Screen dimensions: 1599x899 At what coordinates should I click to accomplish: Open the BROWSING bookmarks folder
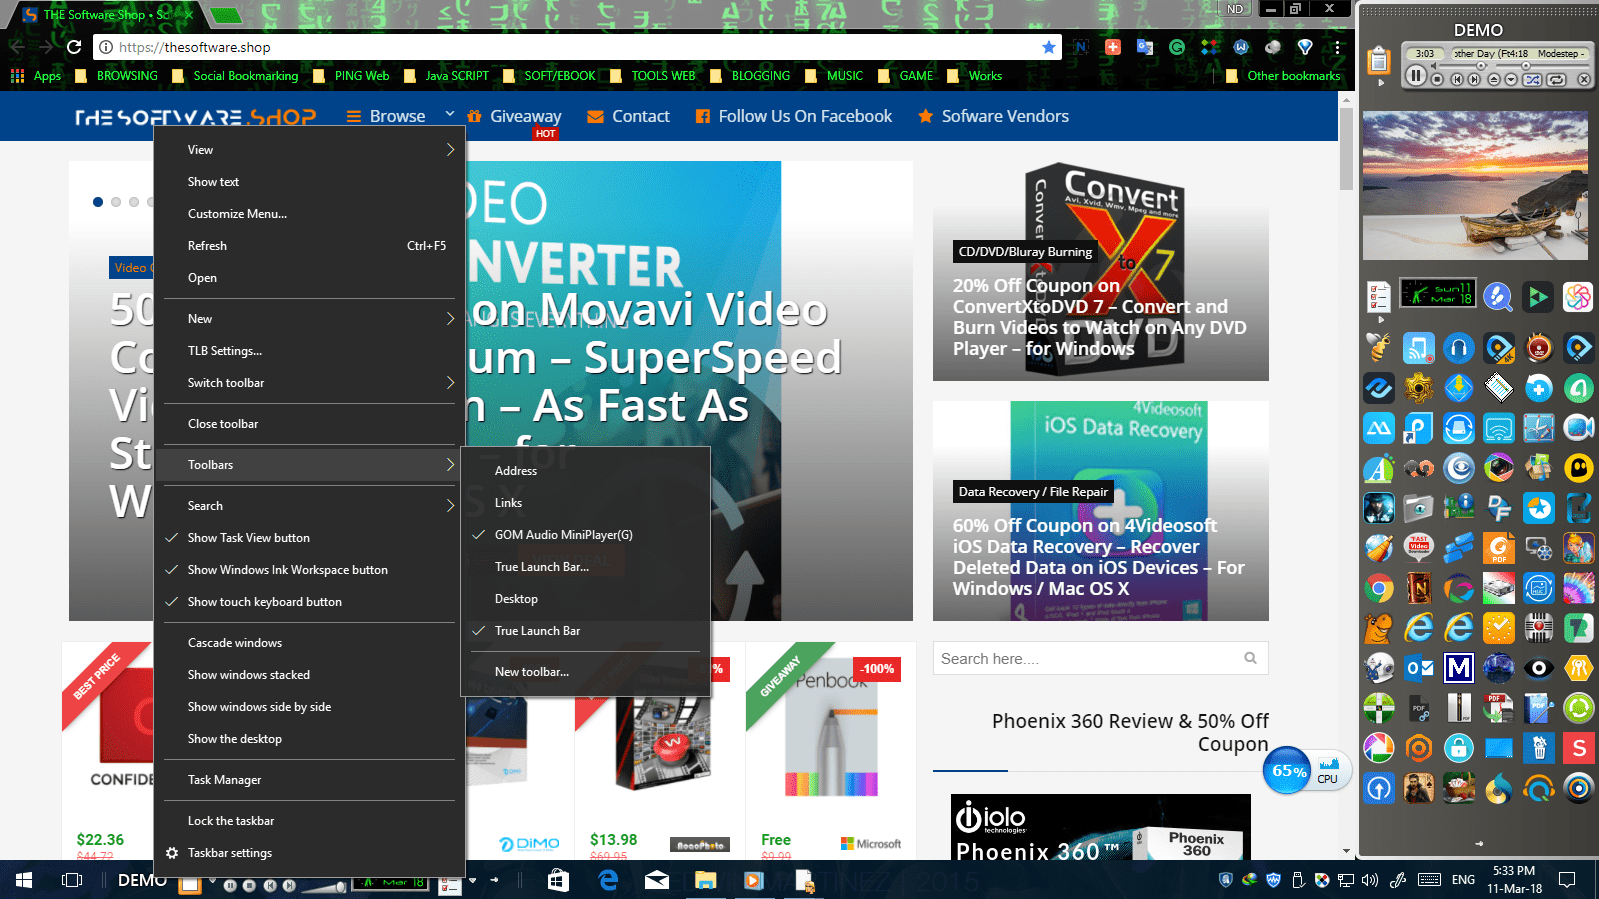click(x=115, y=76)
